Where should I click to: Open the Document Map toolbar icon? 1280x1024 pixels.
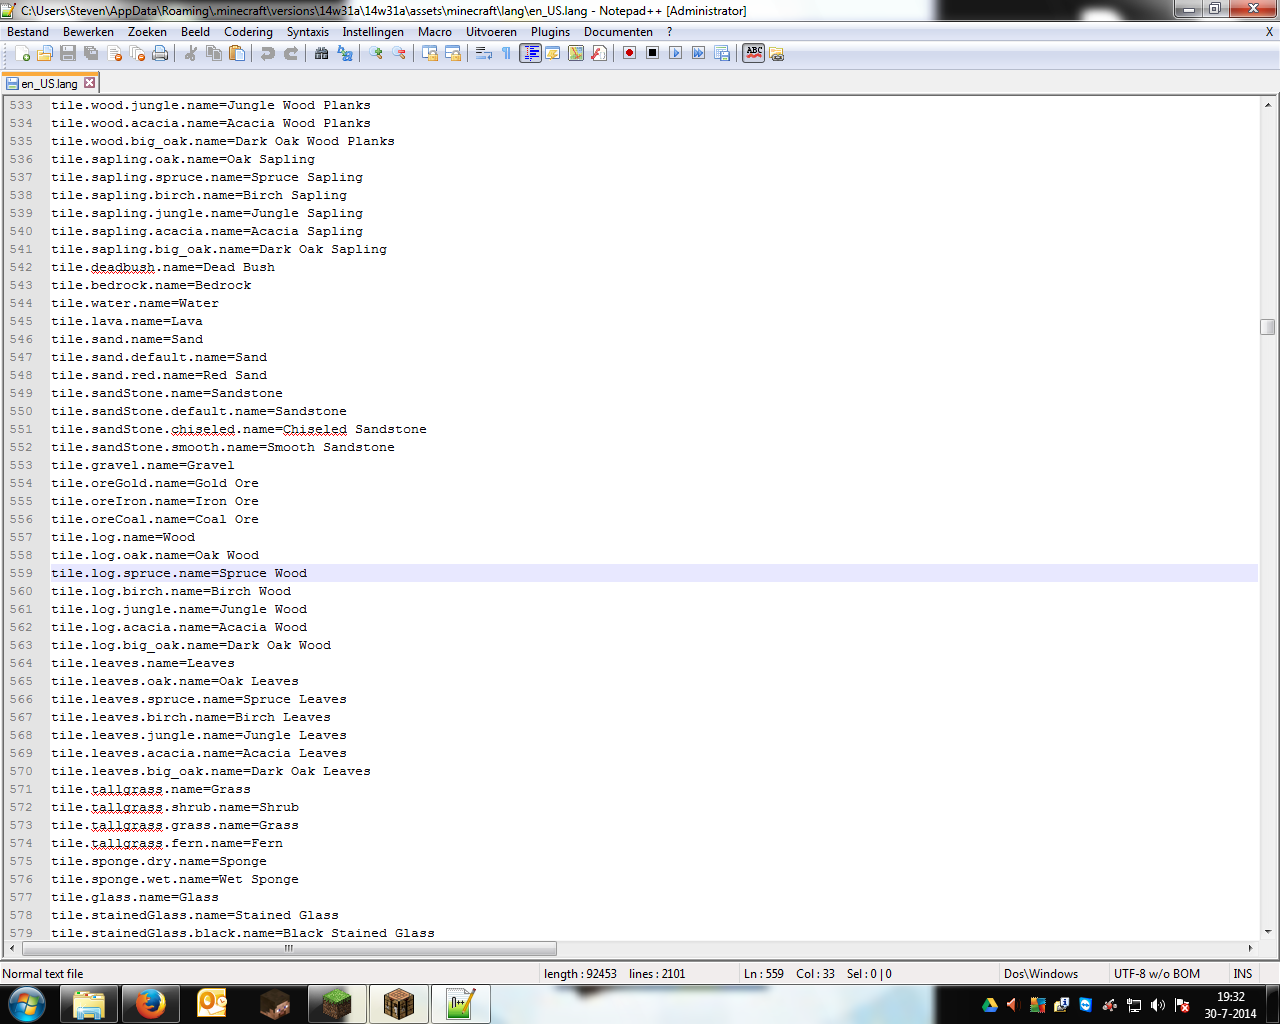tap(576, 53)
